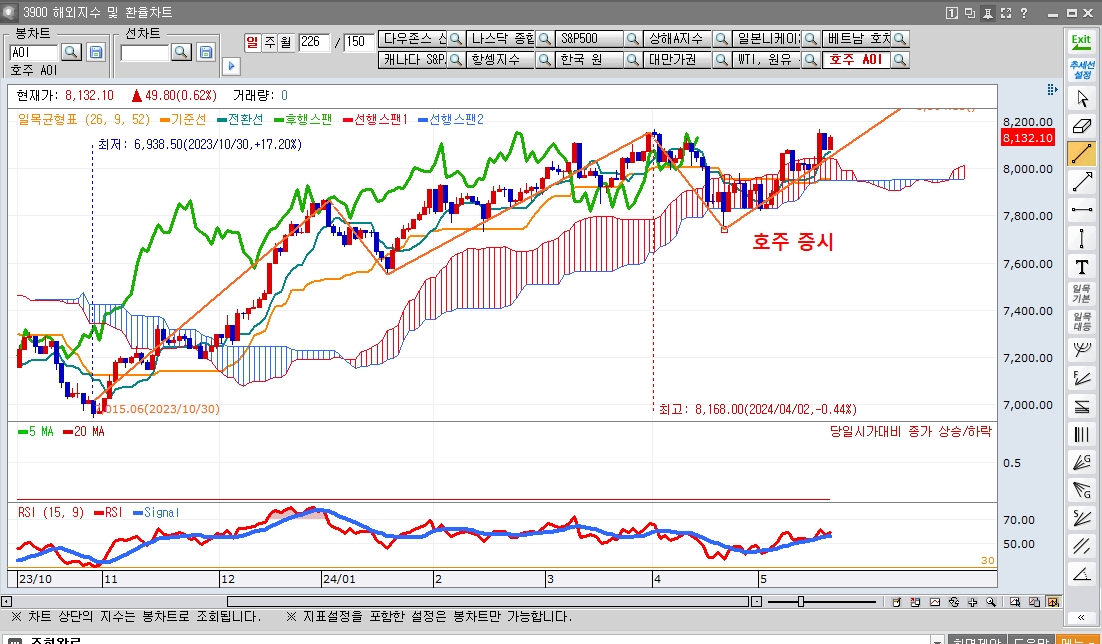Select the text (T) annotation tool

1081,266
